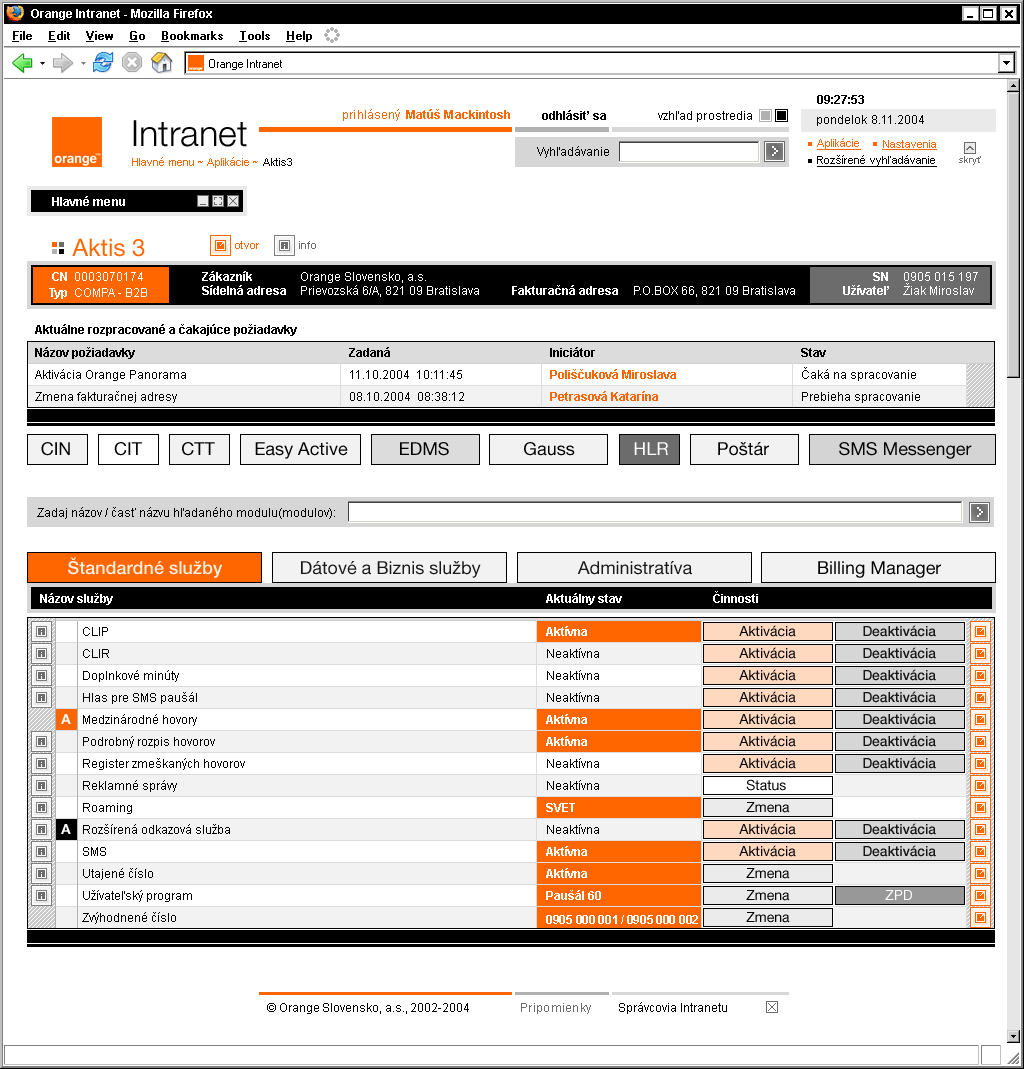The image size is (1024, 1069).
Task: Select the light grey environment theme swatch
Action: pos(766,115)
